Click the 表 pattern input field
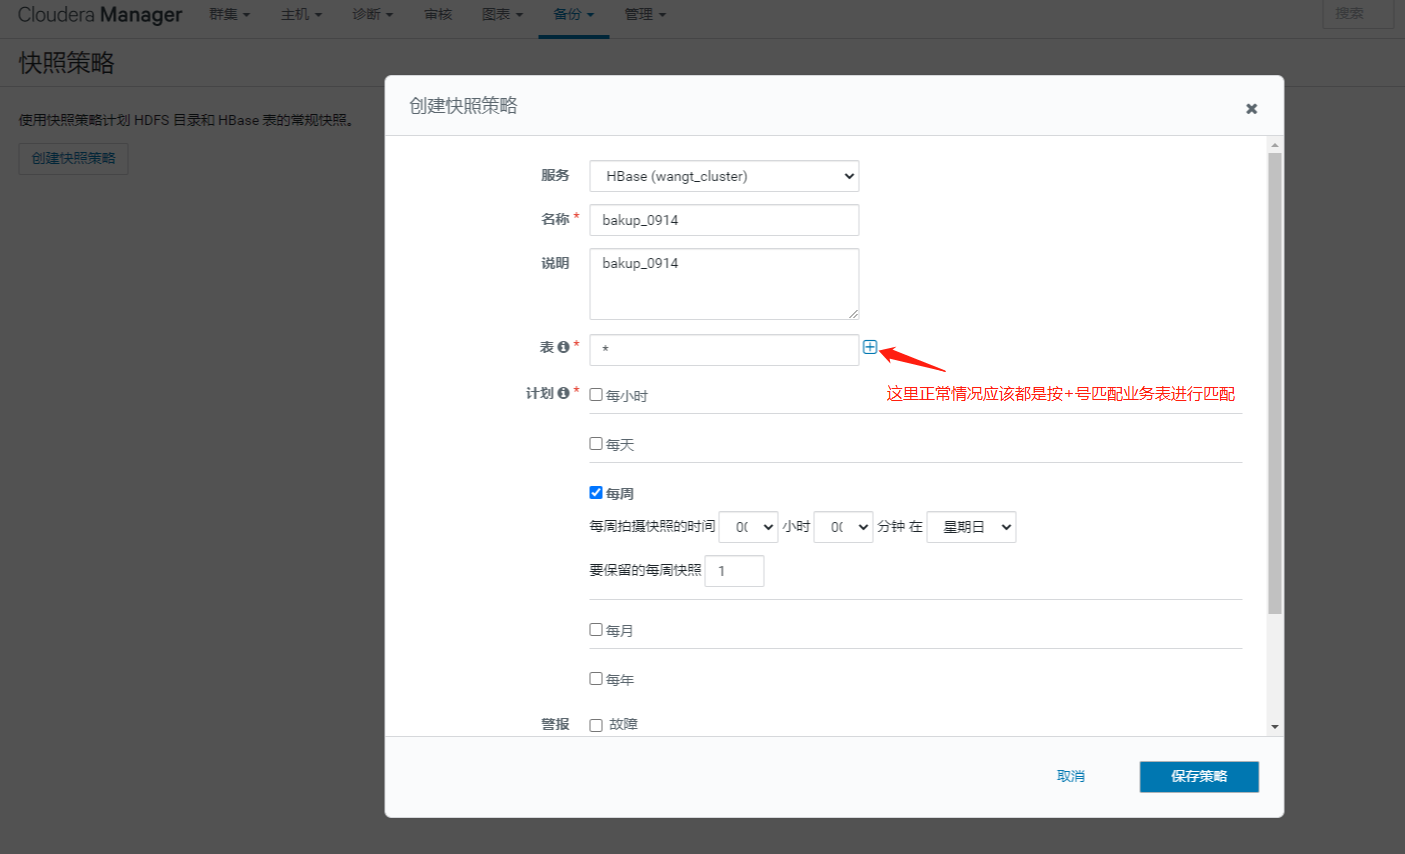The width and height of the screenshot is (1405, 854). click(x=724, y=350)
